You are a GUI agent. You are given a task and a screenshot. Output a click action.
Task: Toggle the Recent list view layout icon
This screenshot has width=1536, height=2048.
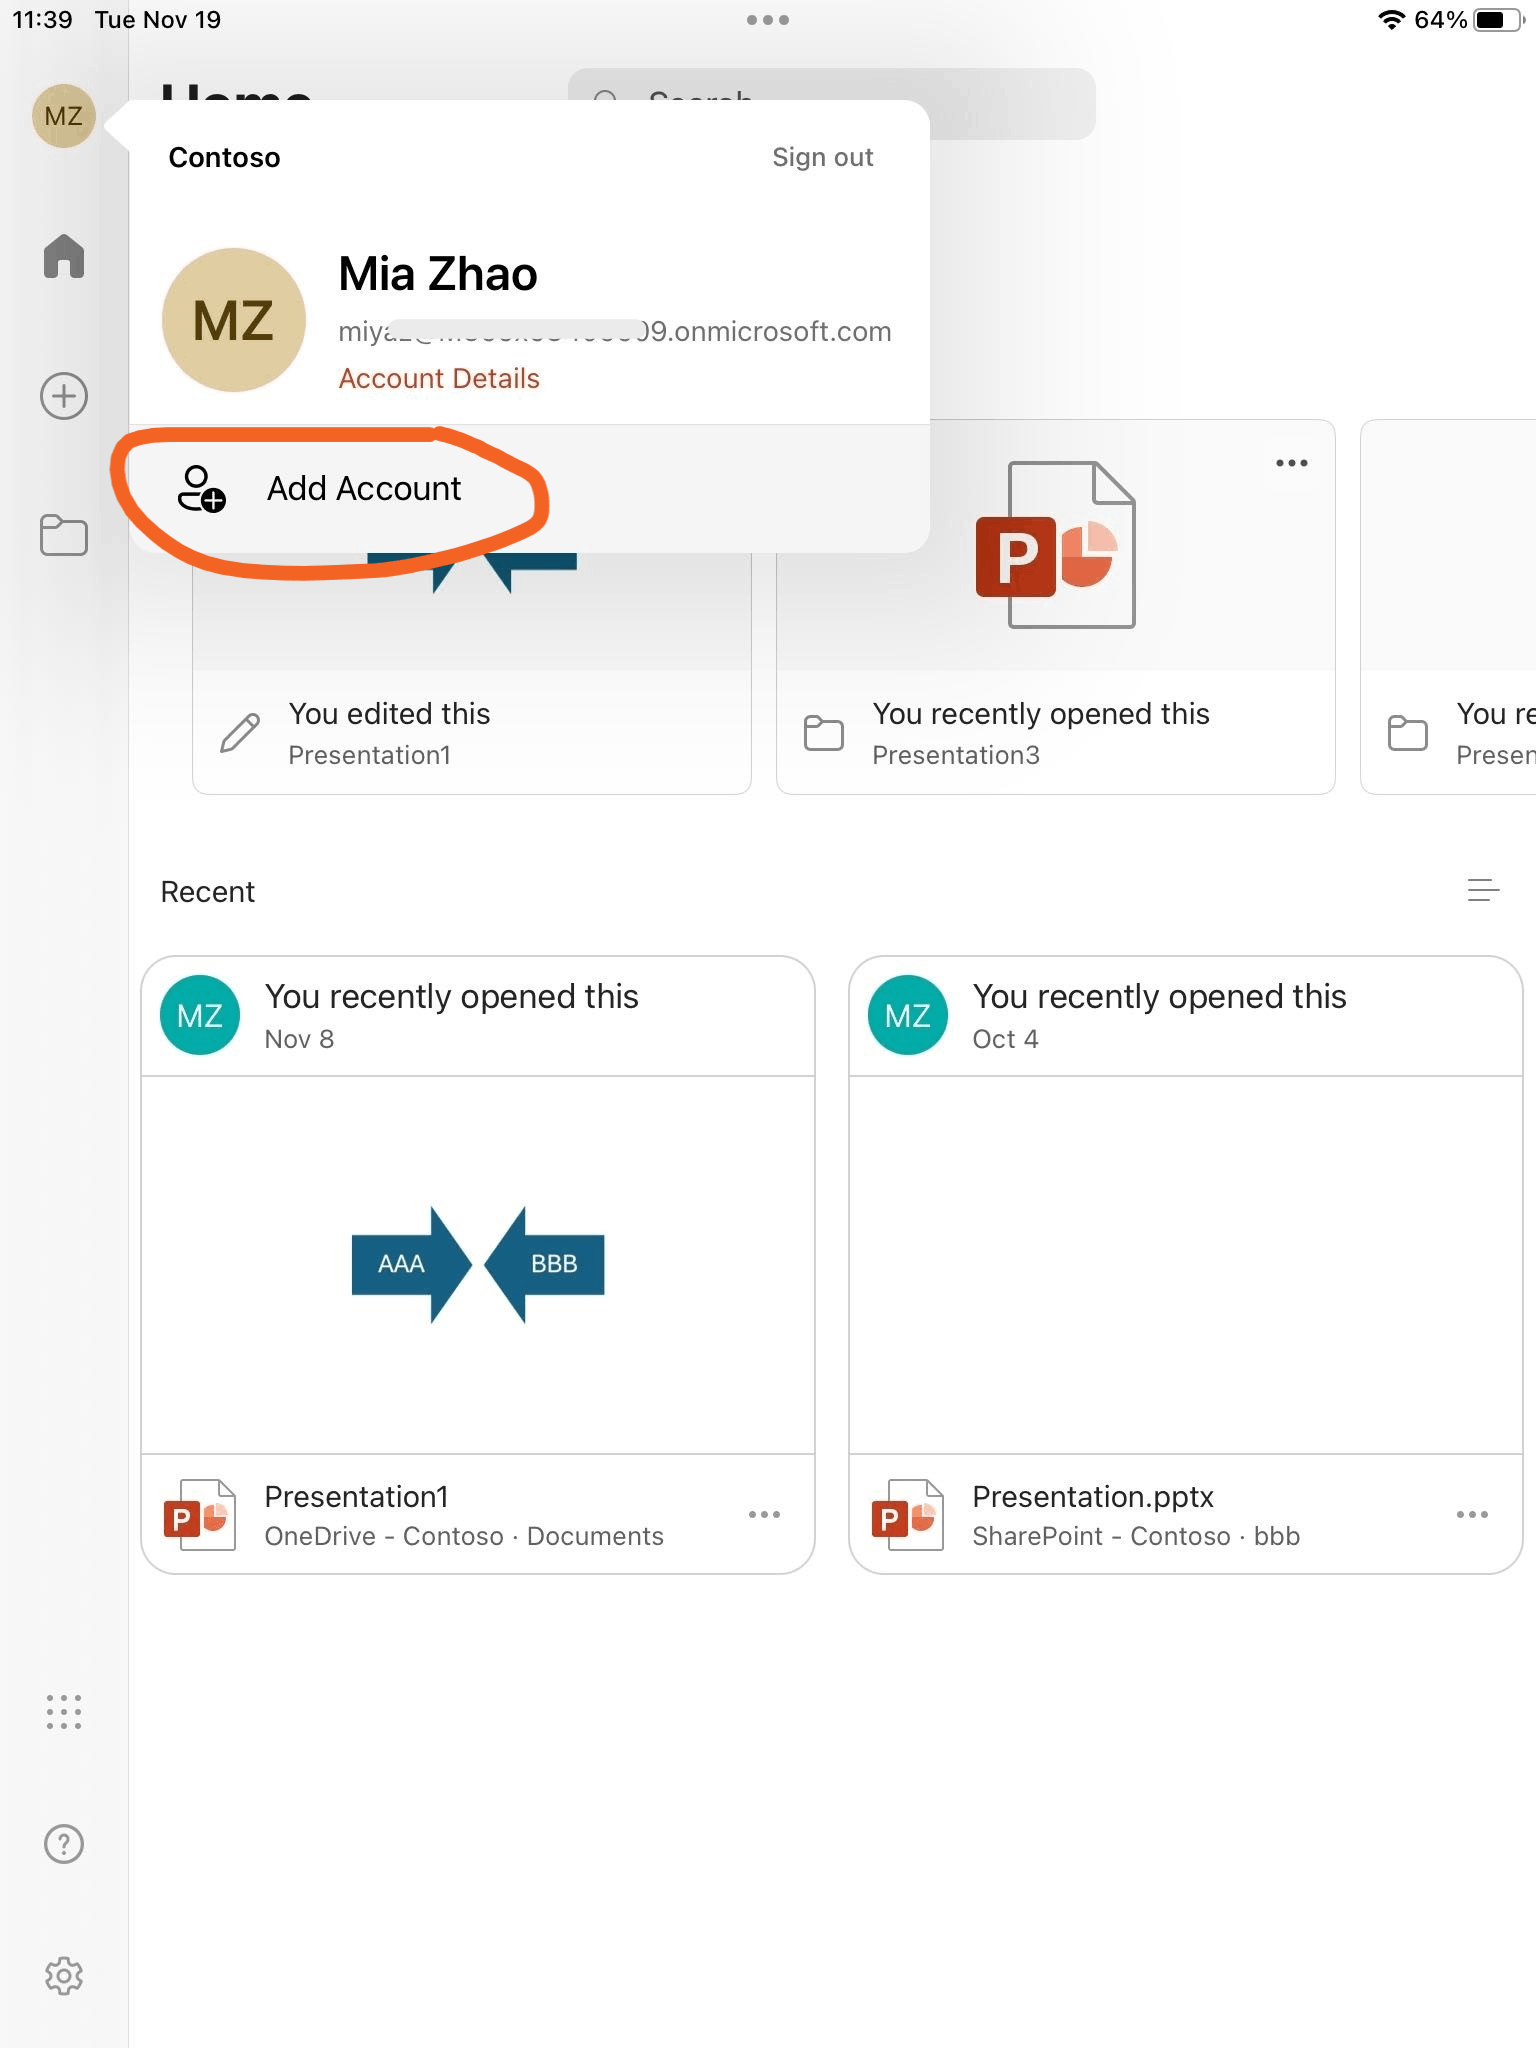click(x=1483, y=890)
